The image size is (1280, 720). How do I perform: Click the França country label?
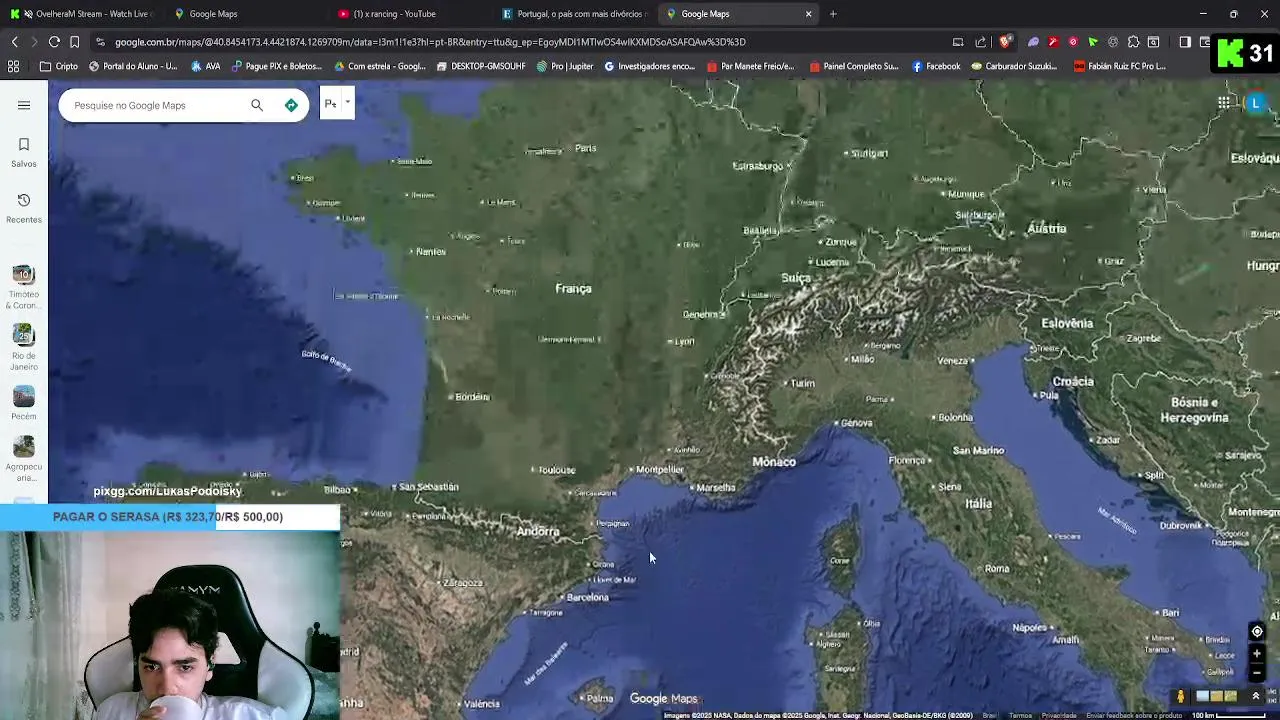pos(574,288)
